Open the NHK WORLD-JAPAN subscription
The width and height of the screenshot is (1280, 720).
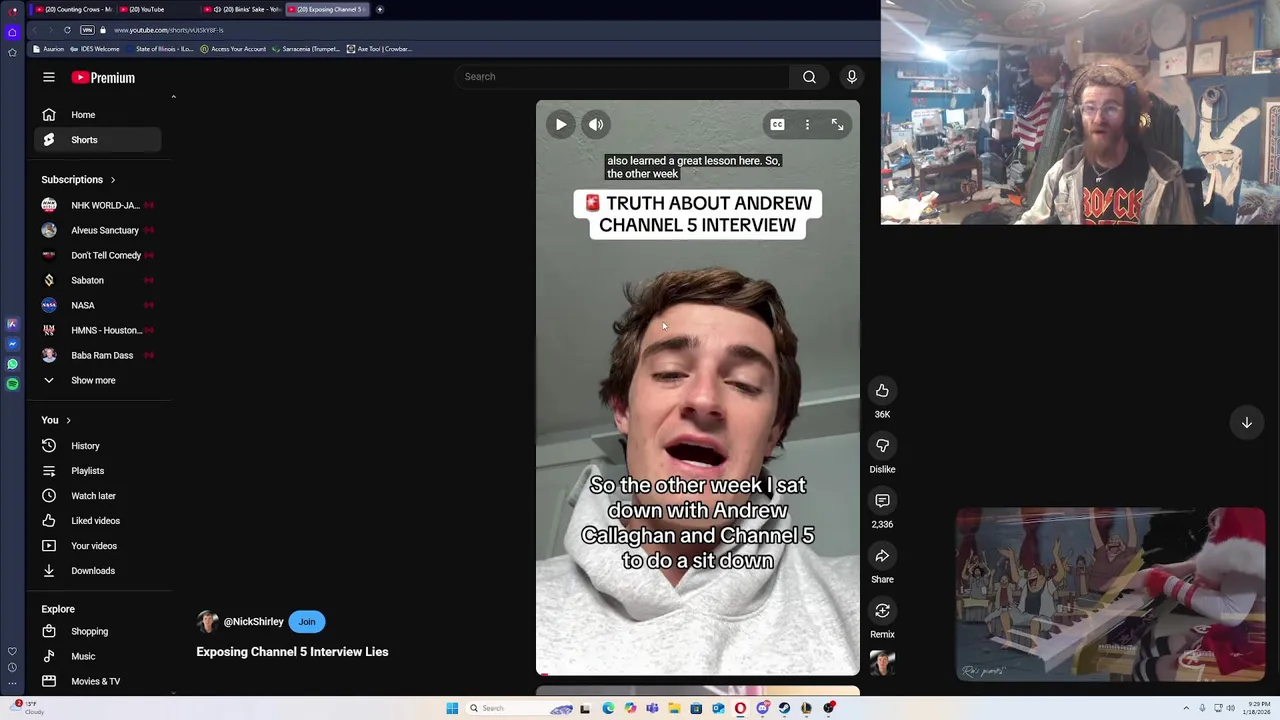coord(98,205)
